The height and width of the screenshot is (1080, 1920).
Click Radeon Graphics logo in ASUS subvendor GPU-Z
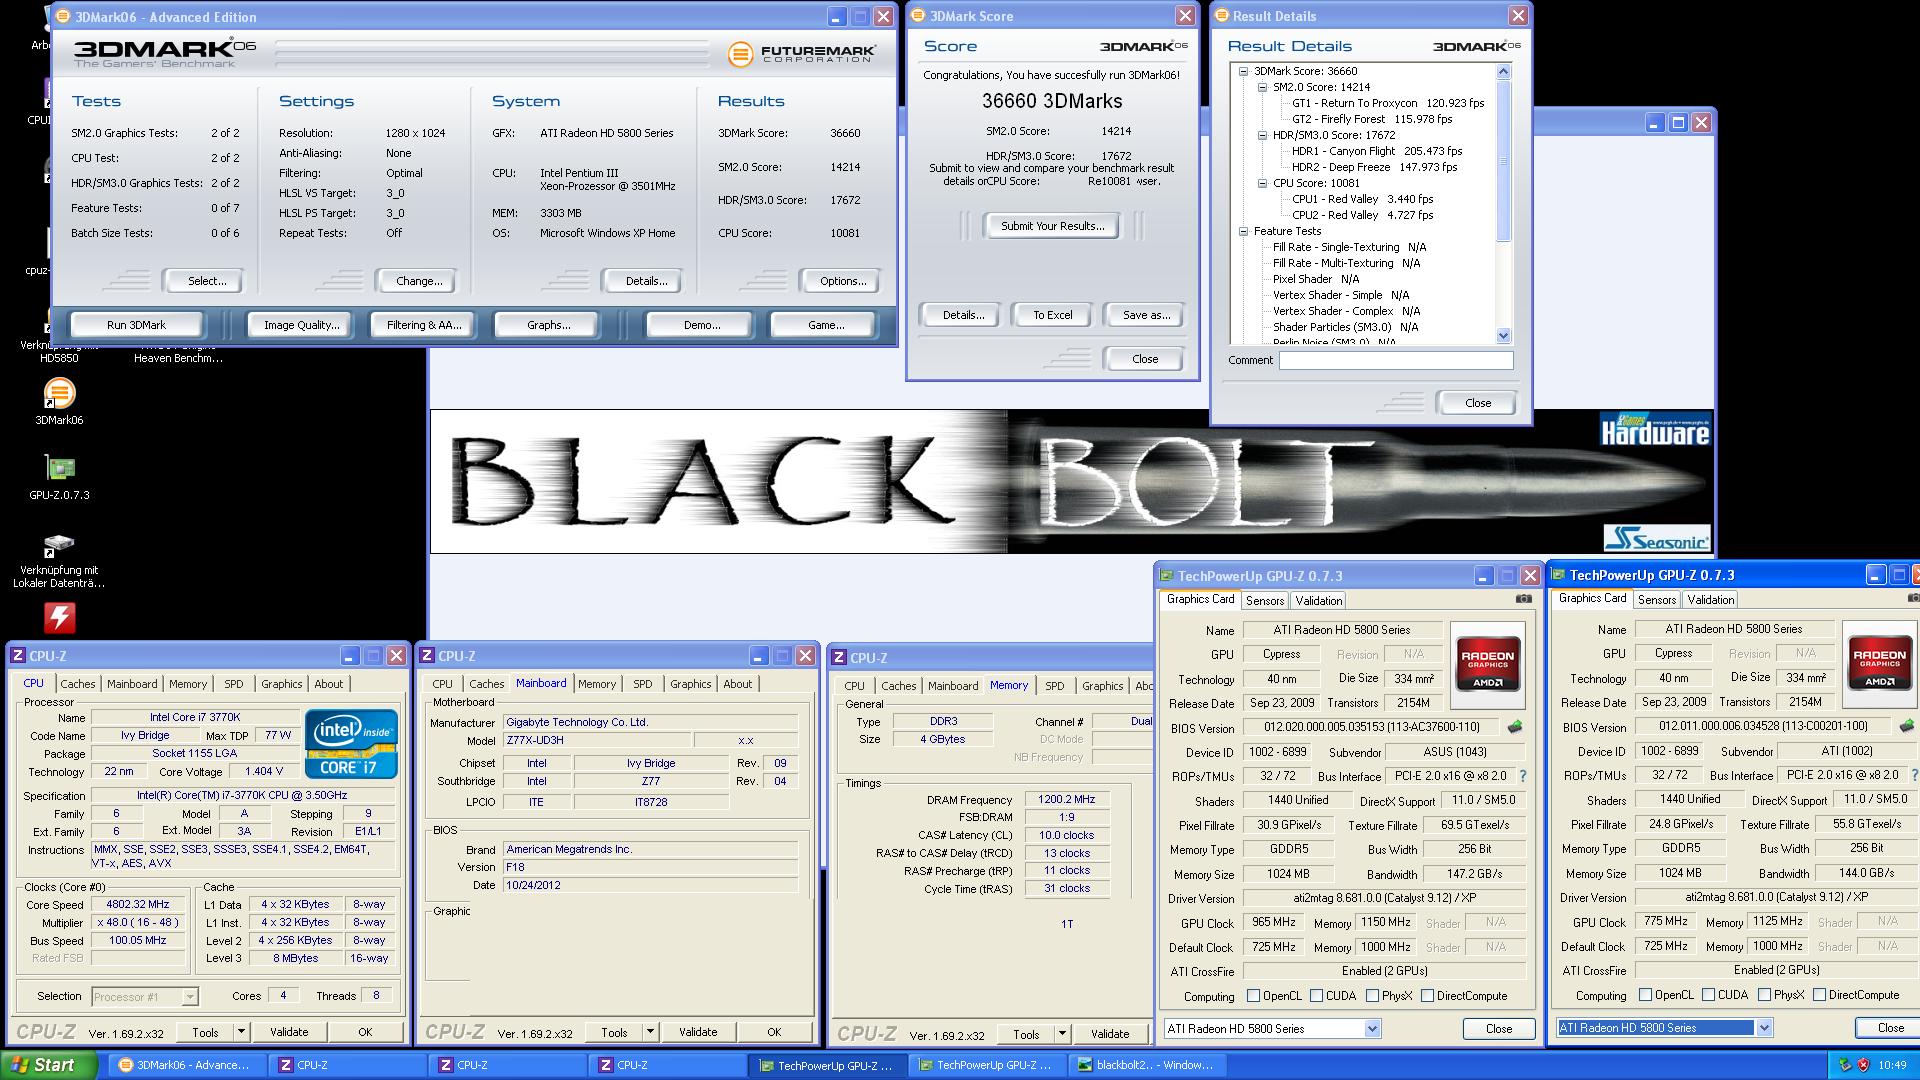click(x=1488, y=665)
